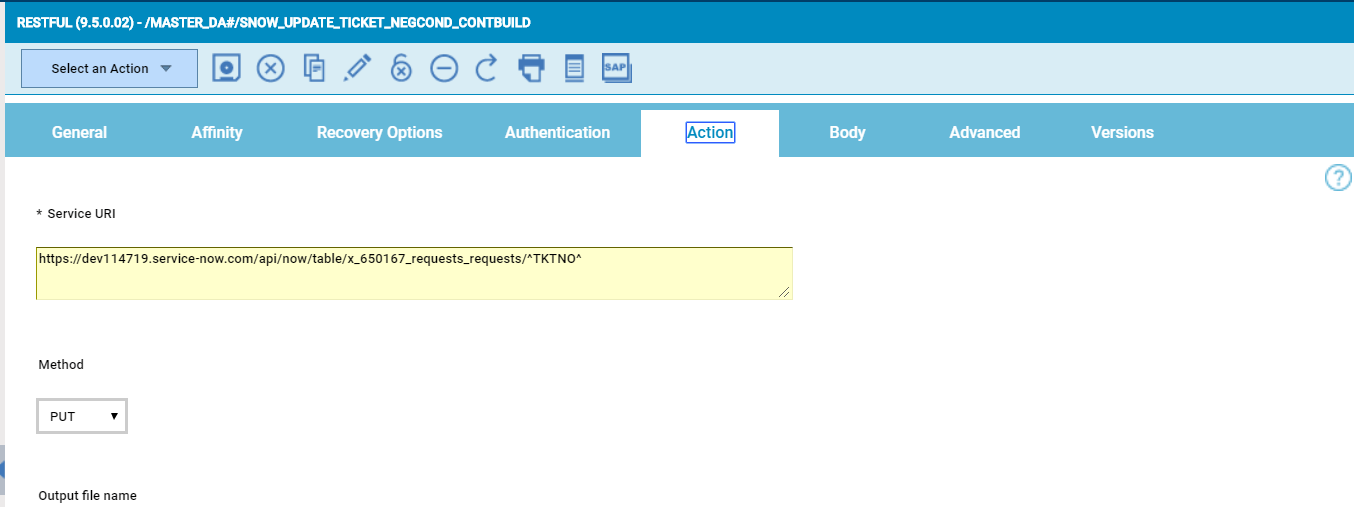Viewport: 1354px width, 507px height.
Task: Open the help question mark icon
Action: tap(1338, 178)
